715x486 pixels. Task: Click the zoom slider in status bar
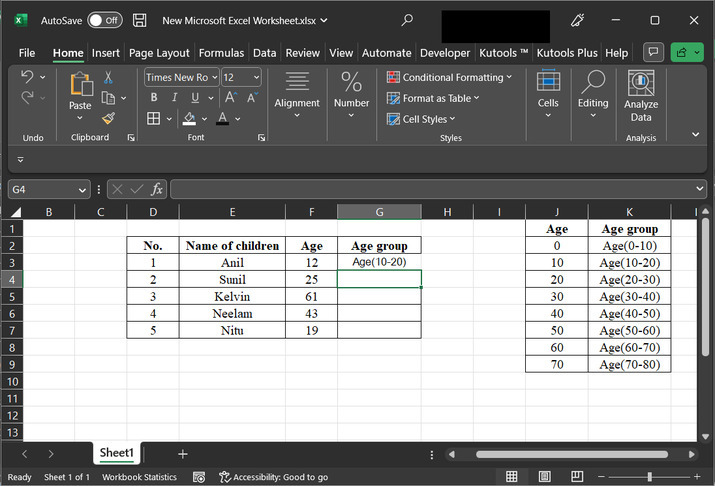(651, 477)
